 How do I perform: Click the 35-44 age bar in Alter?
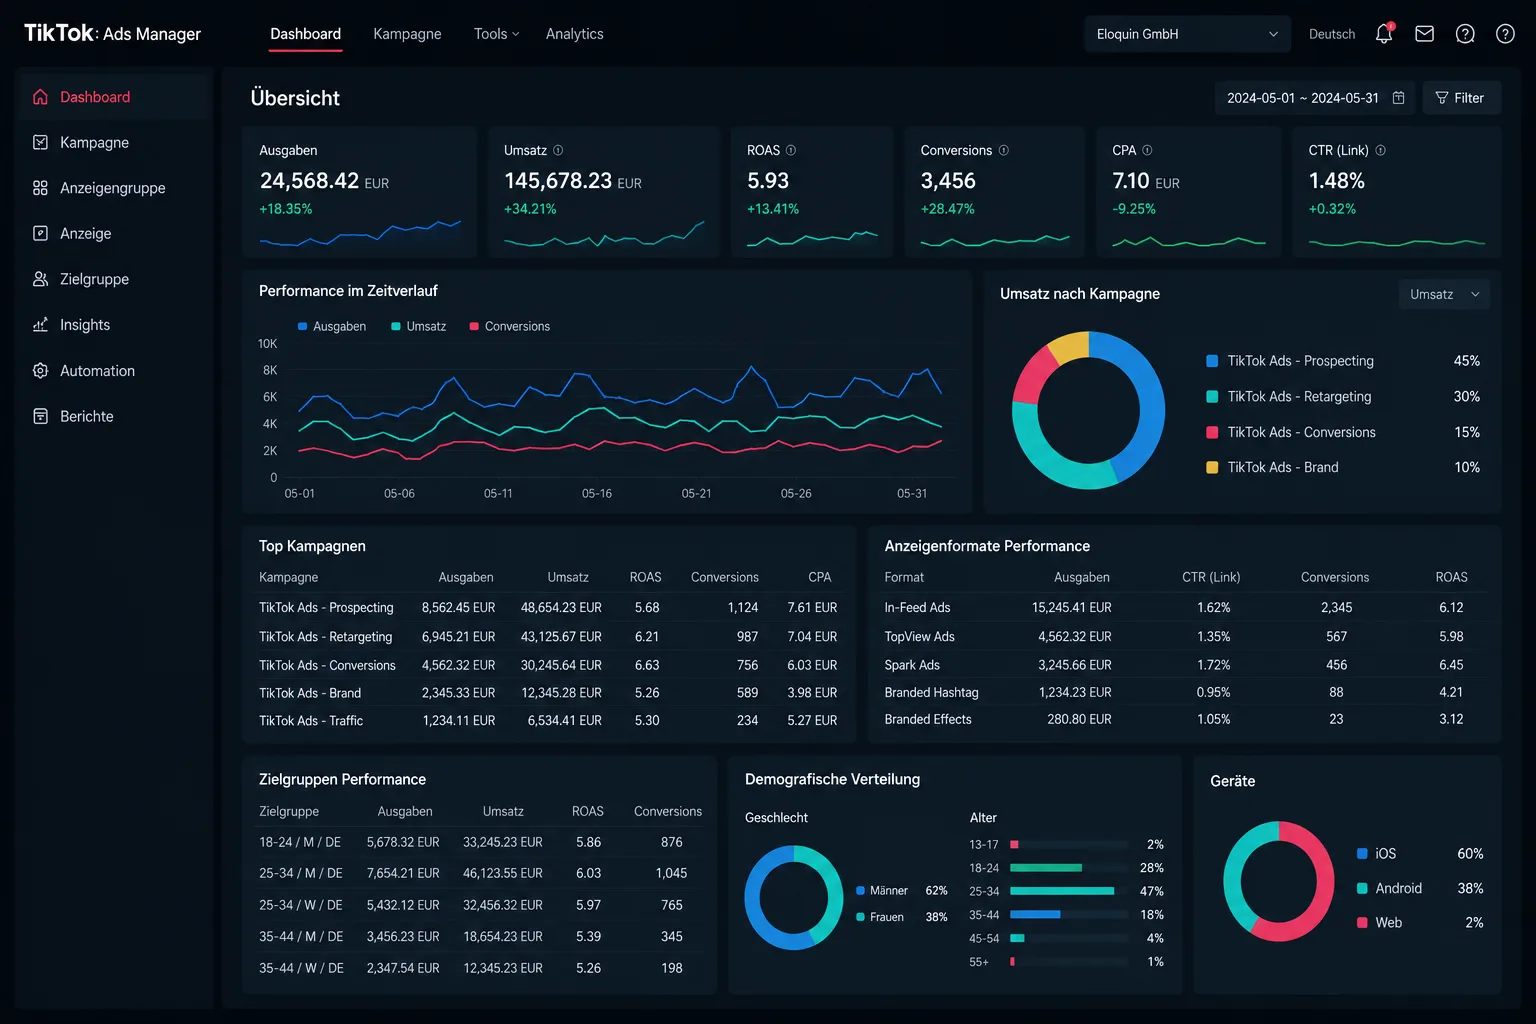(1035, 915)
